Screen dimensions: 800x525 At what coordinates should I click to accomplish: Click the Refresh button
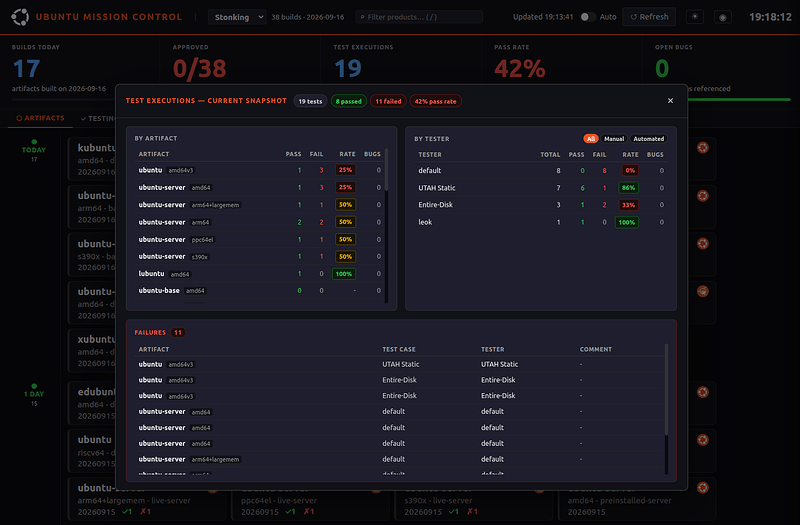pyautogui.click(x=649, y=17)
